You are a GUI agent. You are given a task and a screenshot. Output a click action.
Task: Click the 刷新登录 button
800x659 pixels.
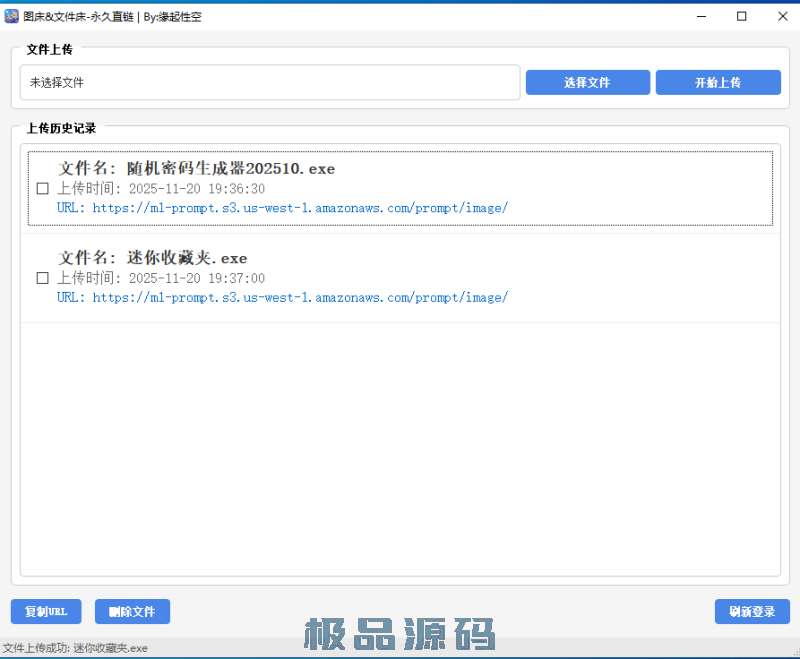click(x=752, y=611)
